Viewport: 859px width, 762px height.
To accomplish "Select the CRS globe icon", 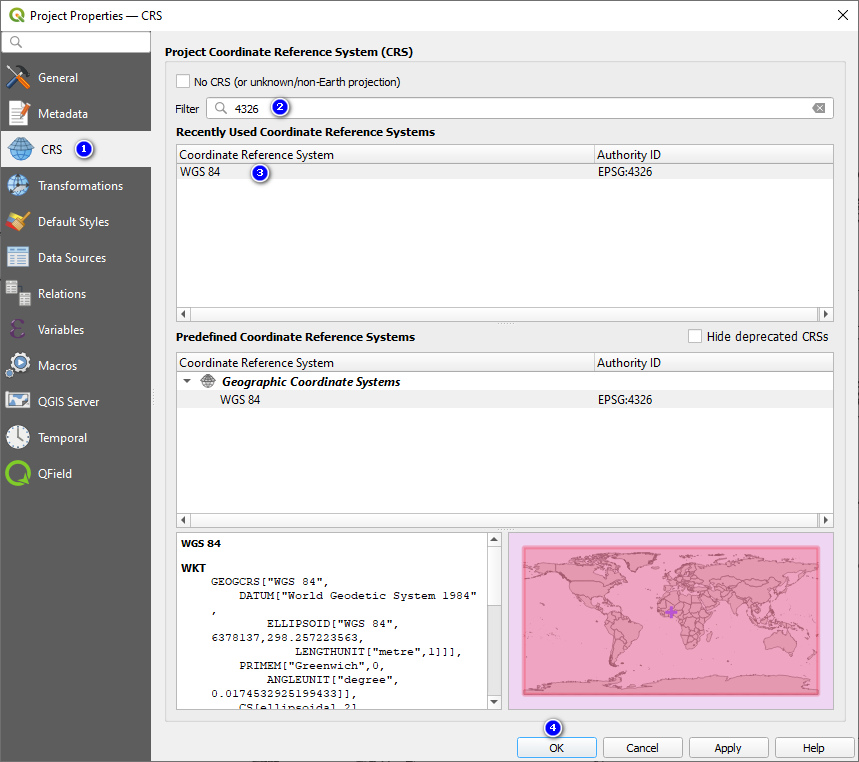I will (21, 149).
